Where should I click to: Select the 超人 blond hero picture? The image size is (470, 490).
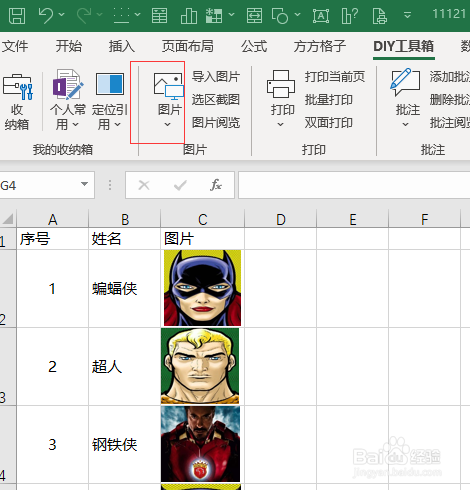(200, 366)
